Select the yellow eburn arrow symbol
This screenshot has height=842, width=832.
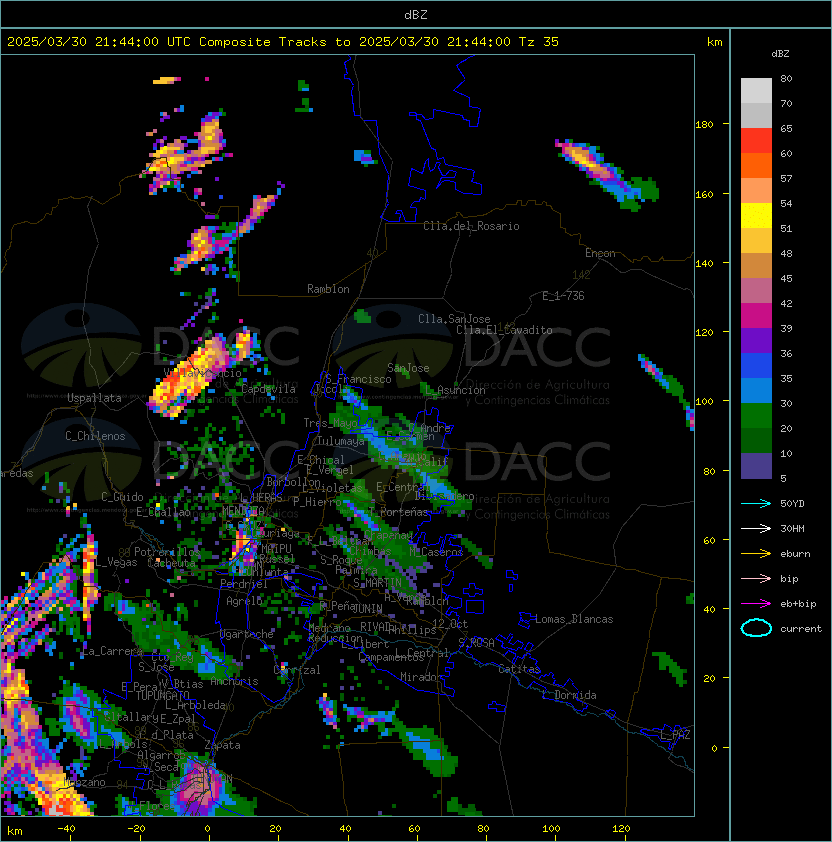(x=756, y=554)
